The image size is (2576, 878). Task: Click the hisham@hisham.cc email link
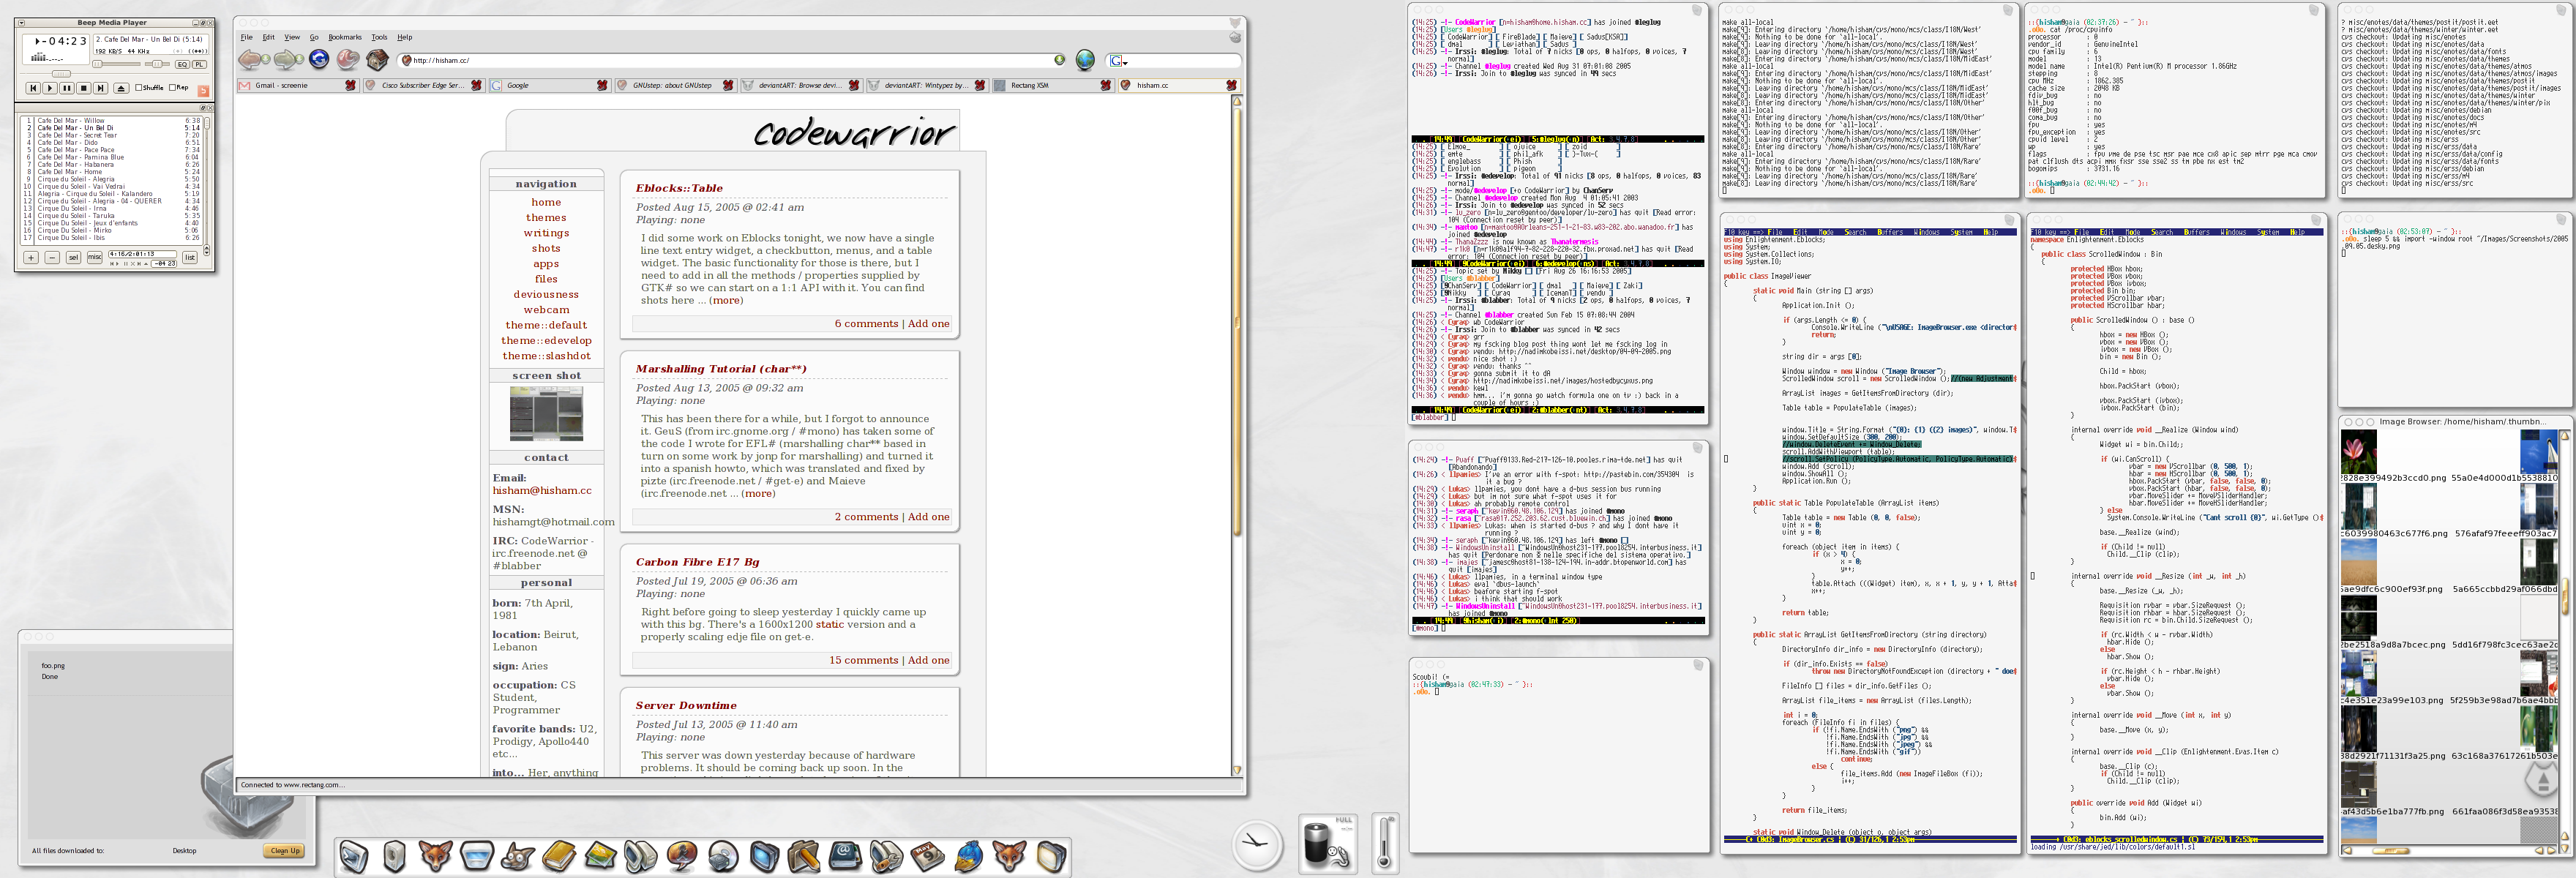[x=542, y=491]
